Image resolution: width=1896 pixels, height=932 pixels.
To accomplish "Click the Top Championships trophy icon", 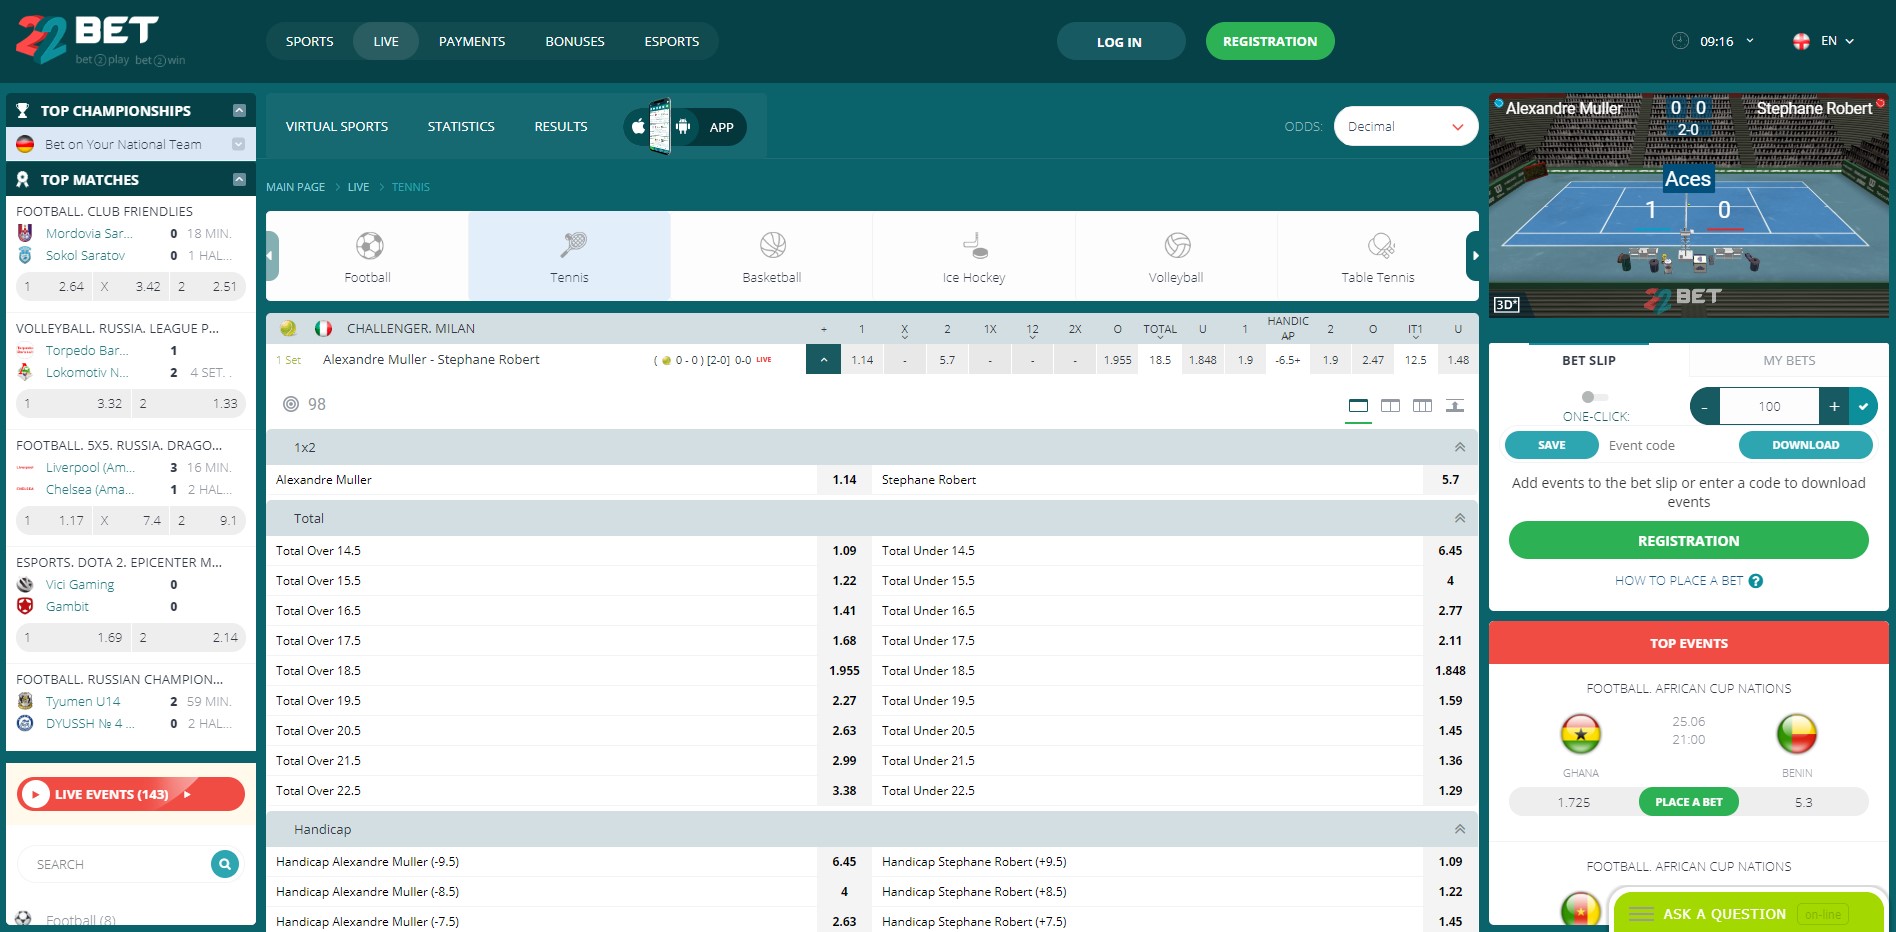I will tap(23, 111).
